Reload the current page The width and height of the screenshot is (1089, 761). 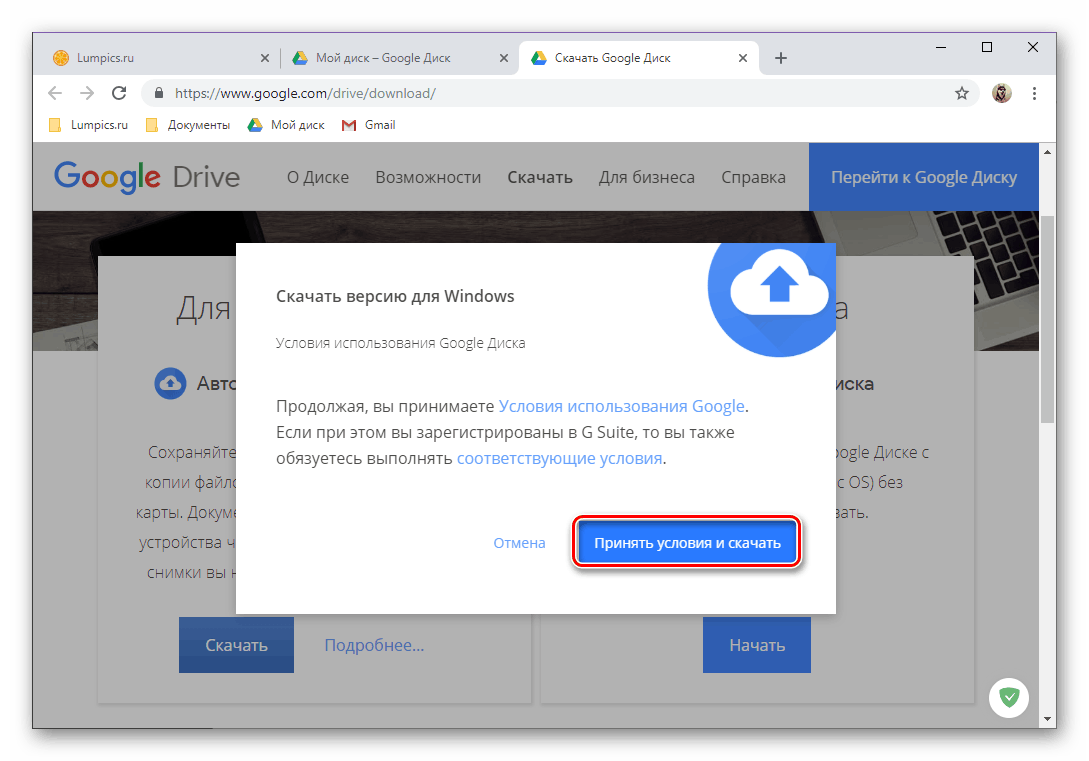coord(119,93)
